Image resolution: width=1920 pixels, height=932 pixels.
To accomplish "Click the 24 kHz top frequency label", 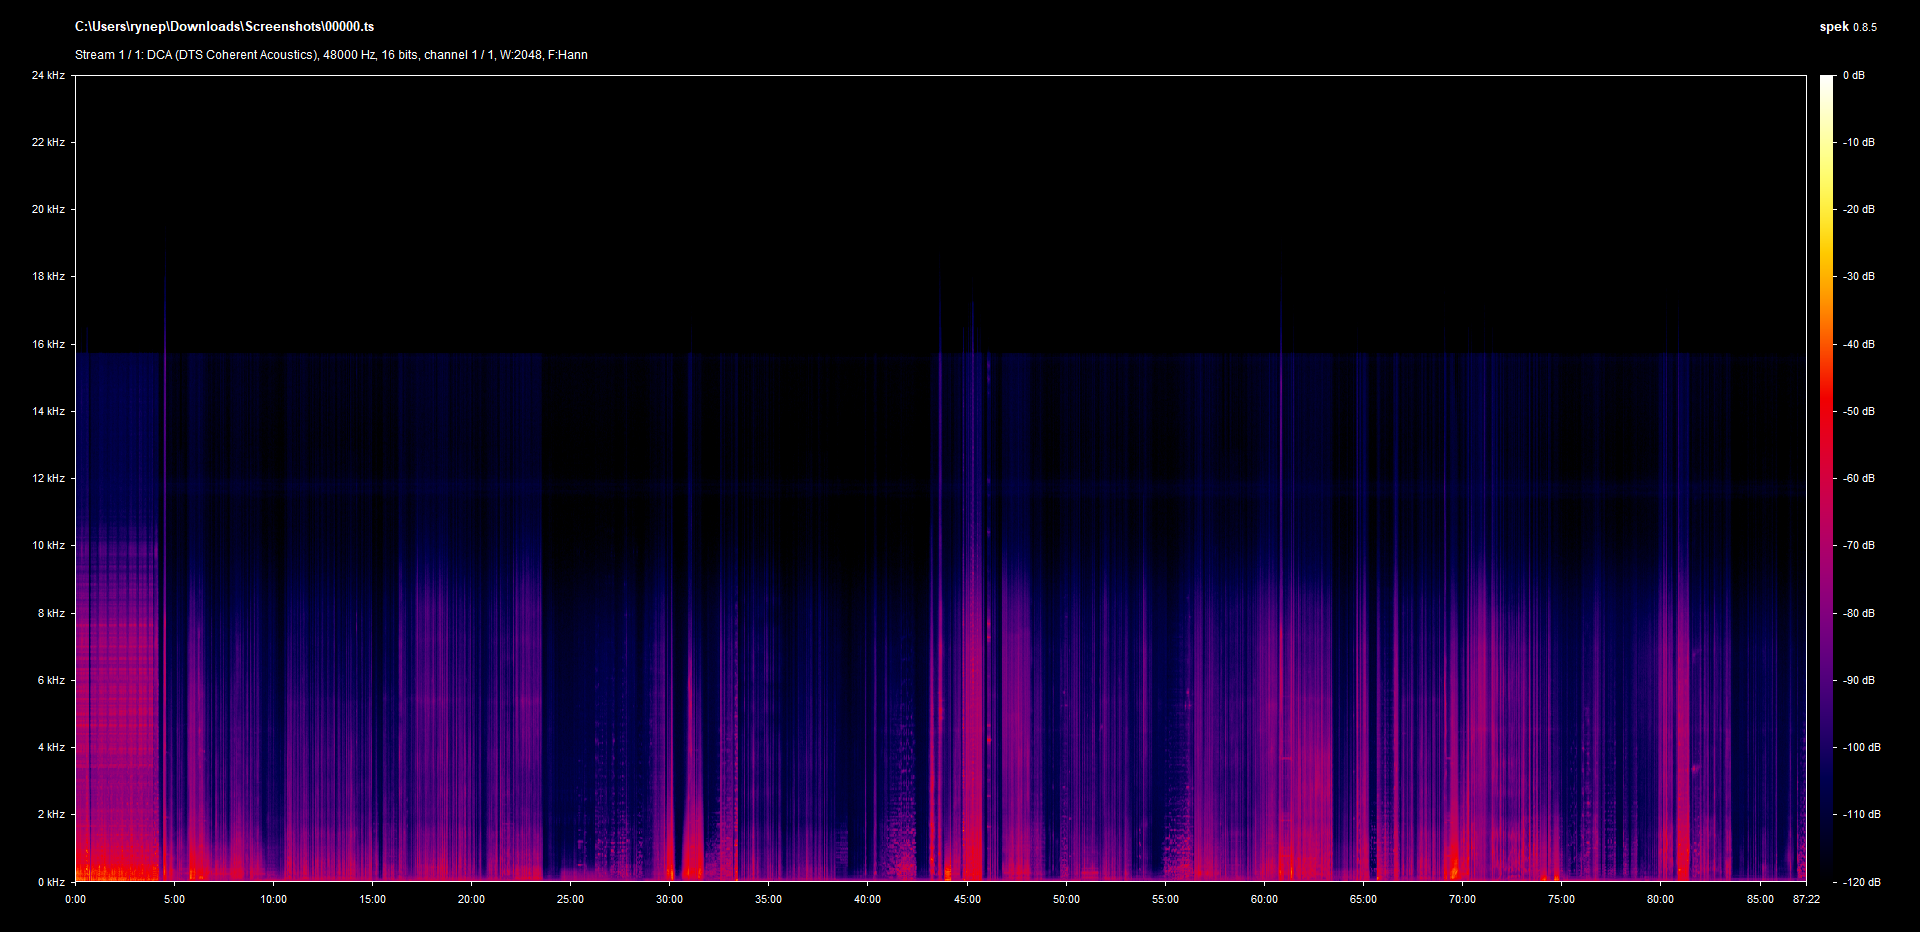I will pos(48,75).
